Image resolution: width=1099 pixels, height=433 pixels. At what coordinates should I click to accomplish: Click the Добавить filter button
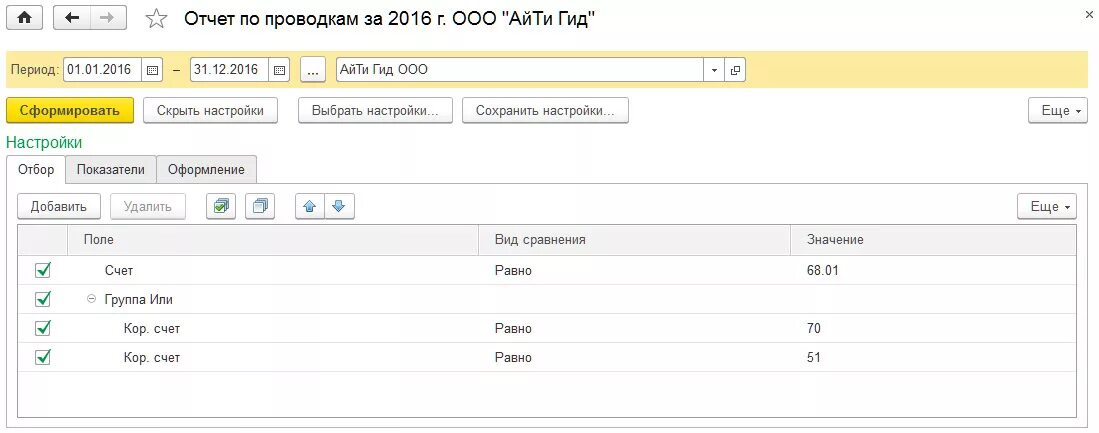pyautogui.click(x=59, y=207)
